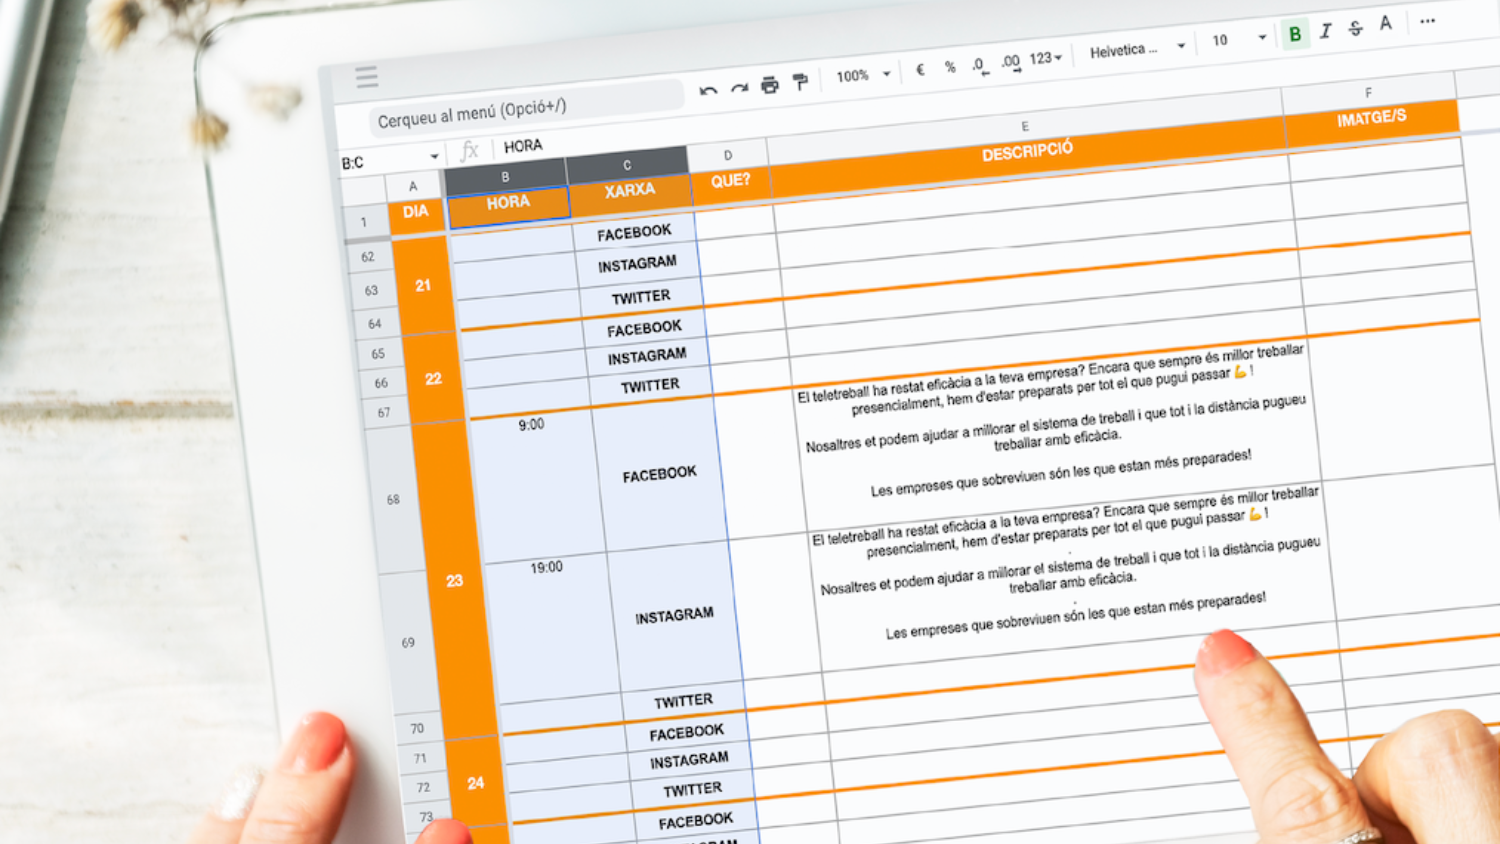Toggle Bold formatting button

pyautogui.click(x=1295, y=35)
